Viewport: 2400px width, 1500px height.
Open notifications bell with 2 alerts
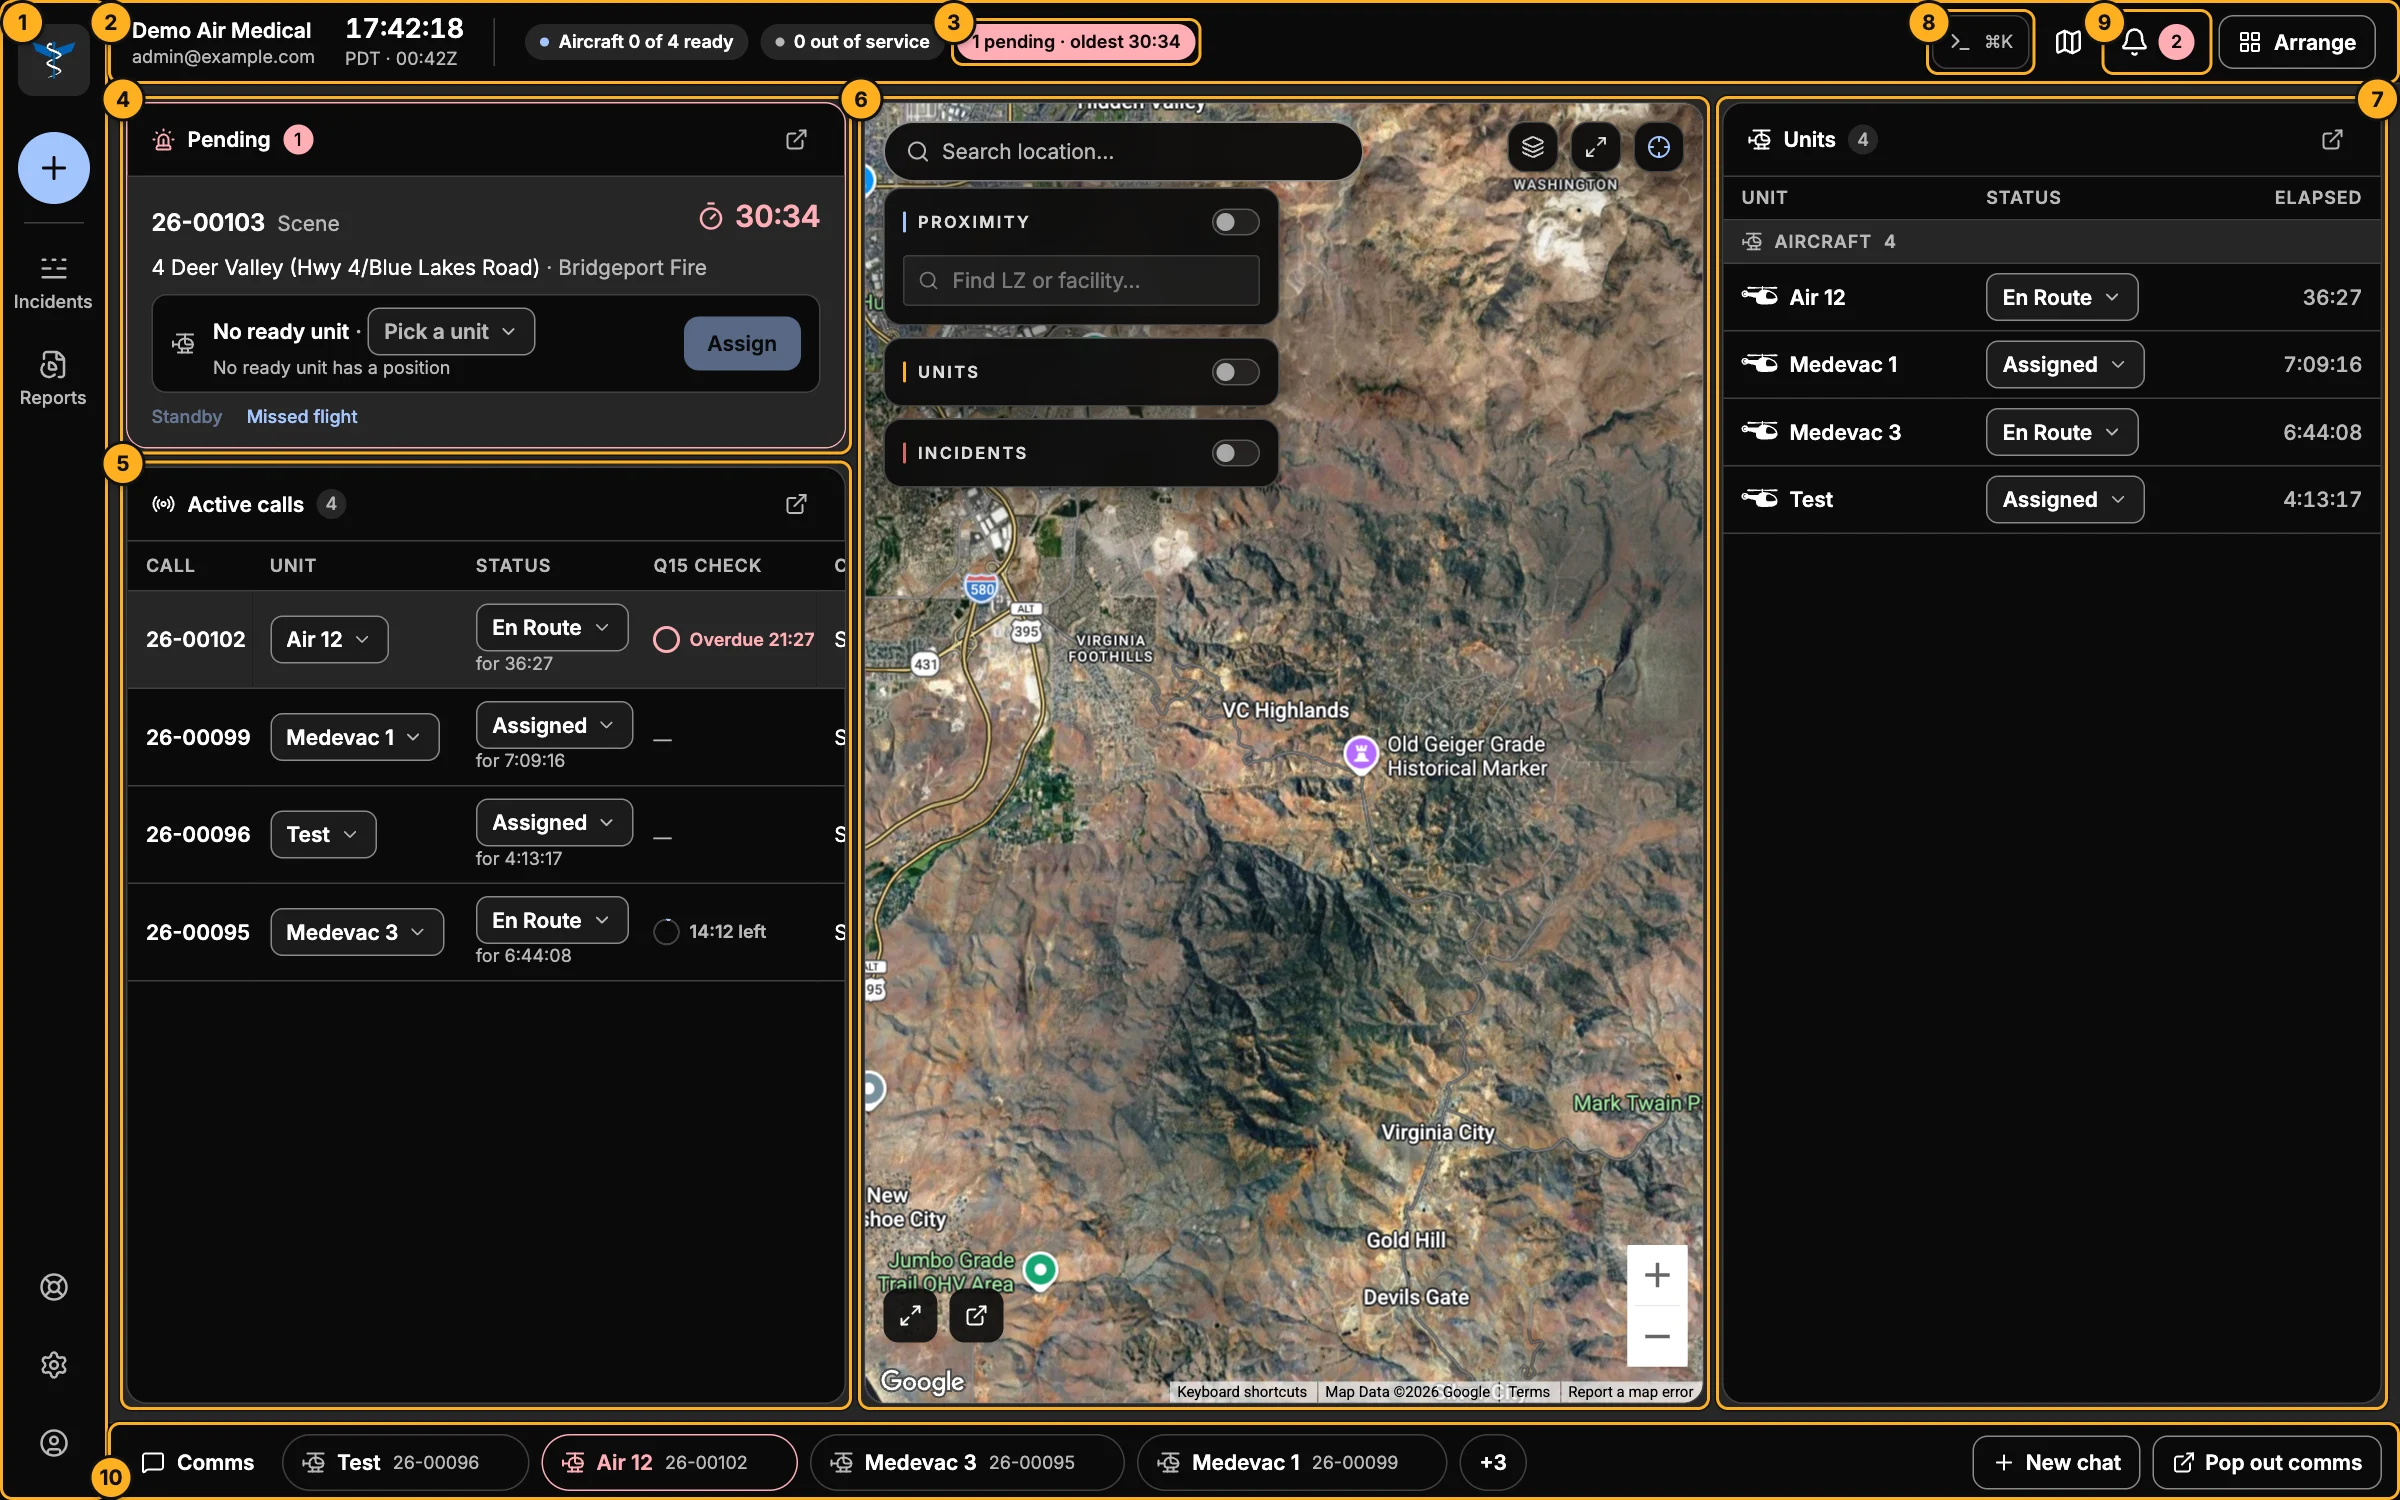coord(2156,42)
